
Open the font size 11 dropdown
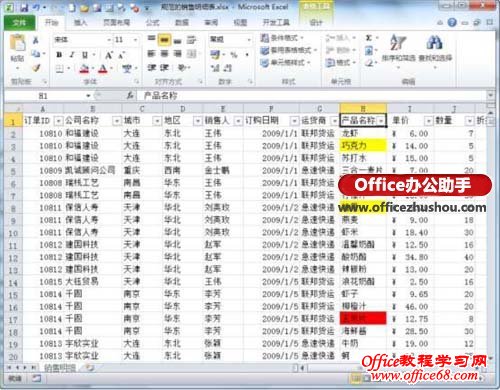(136, 40)
